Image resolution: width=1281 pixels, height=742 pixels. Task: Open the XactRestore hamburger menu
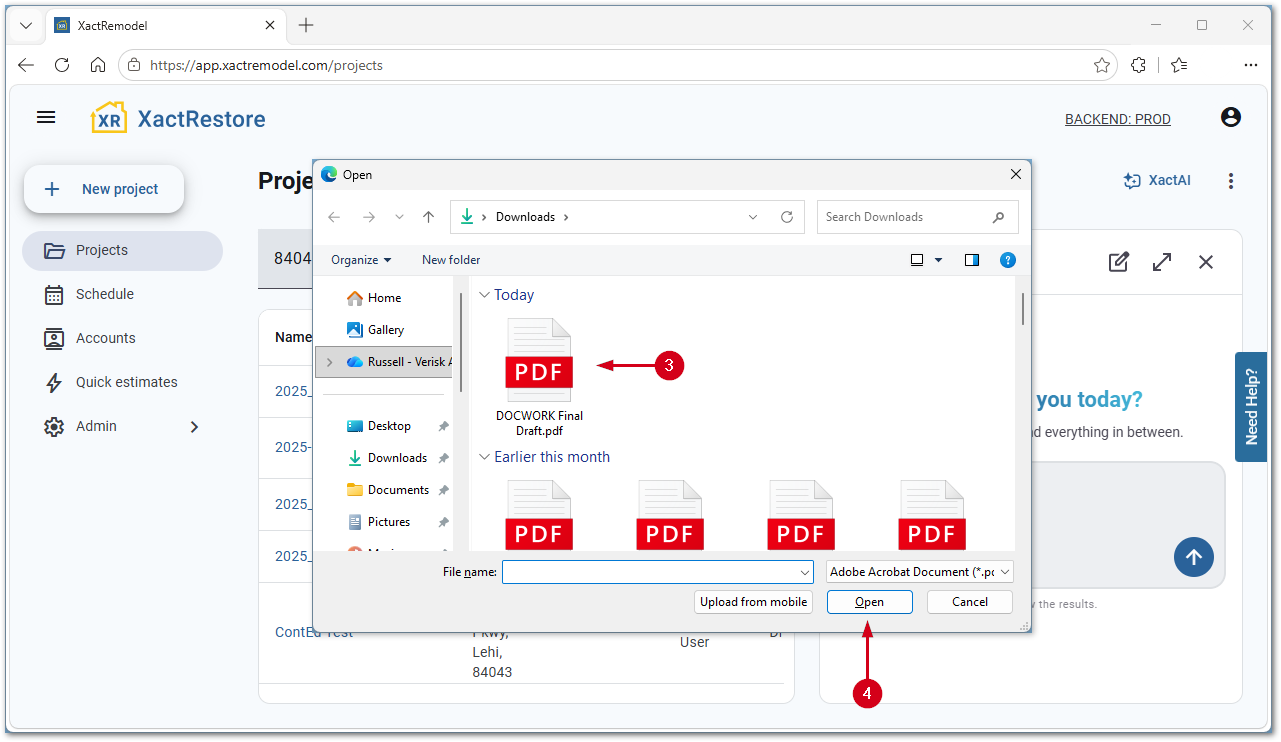[46, 118]
